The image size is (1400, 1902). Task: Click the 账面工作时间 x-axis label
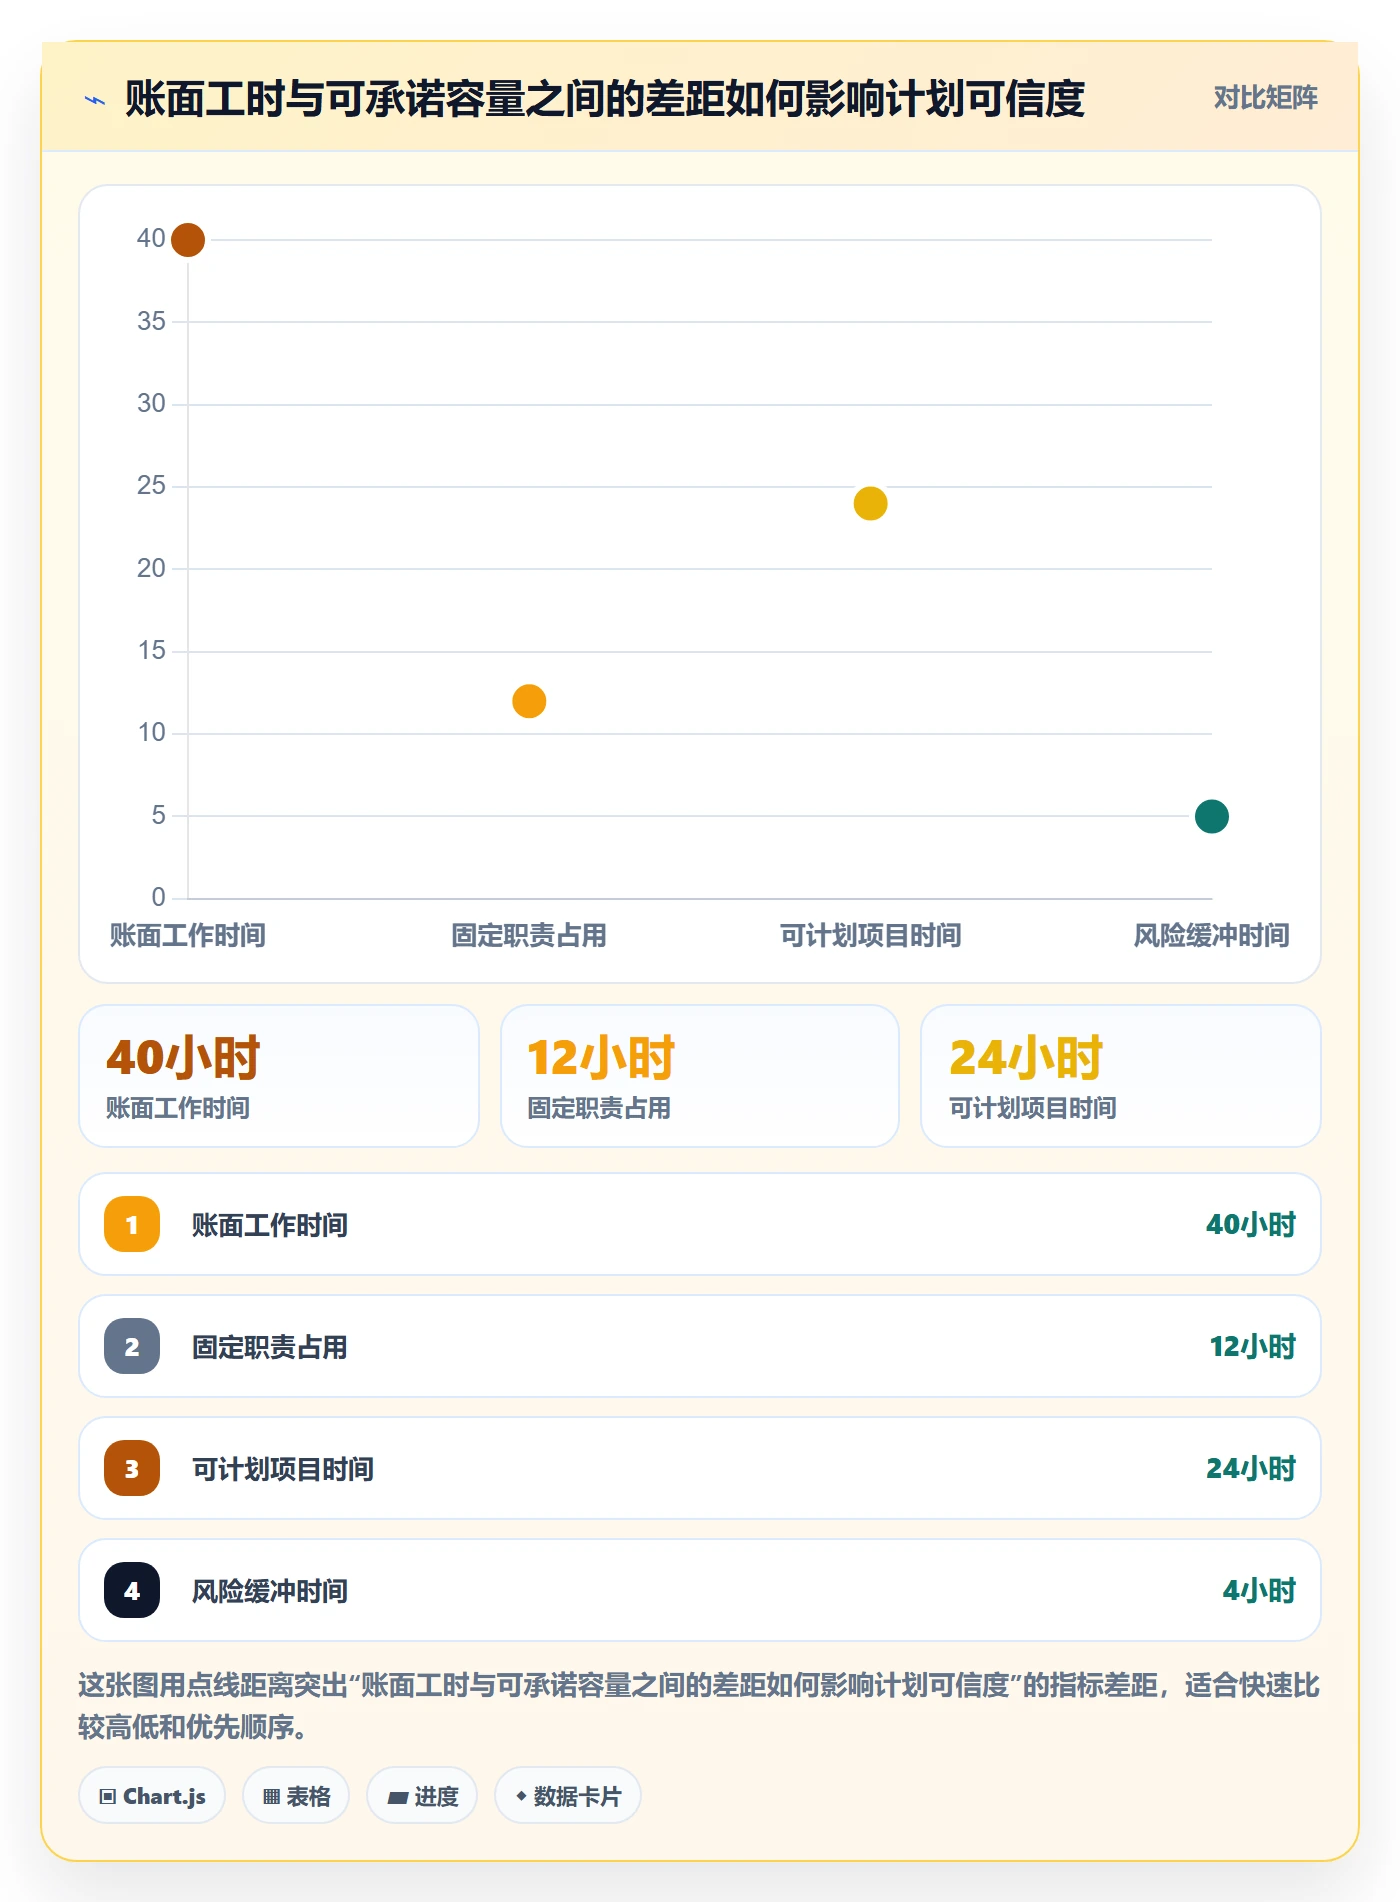[x=188, y=936]
